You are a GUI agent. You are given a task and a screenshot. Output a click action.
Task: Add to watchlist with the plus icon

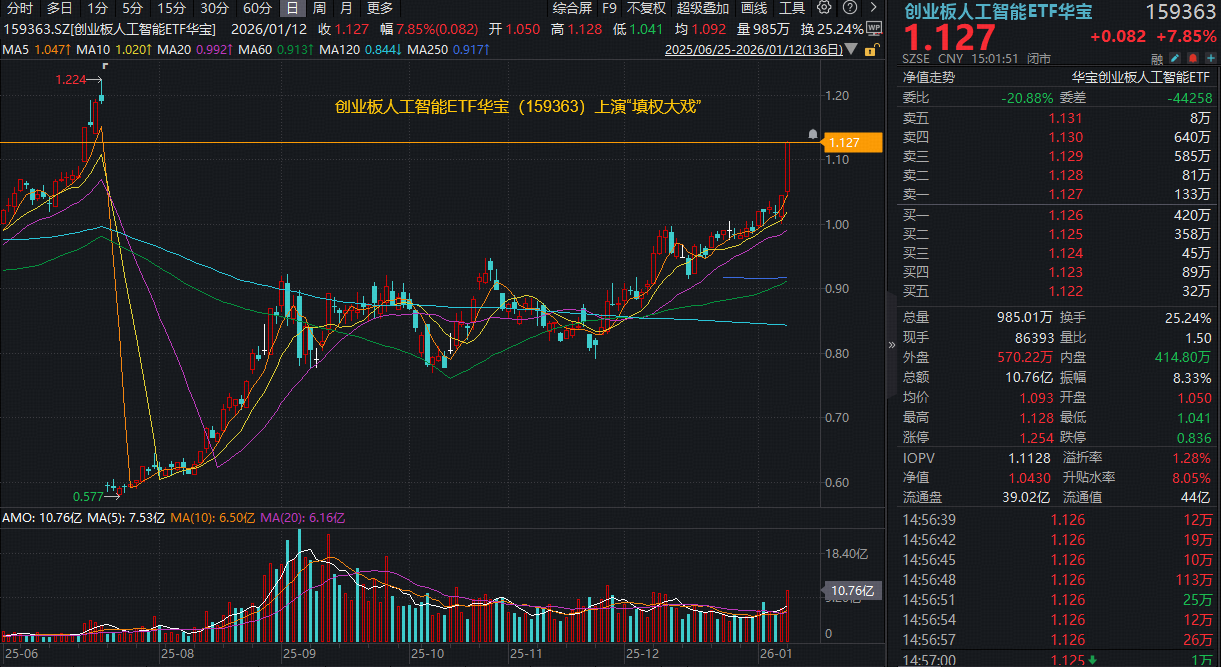tap(1210, 59)
